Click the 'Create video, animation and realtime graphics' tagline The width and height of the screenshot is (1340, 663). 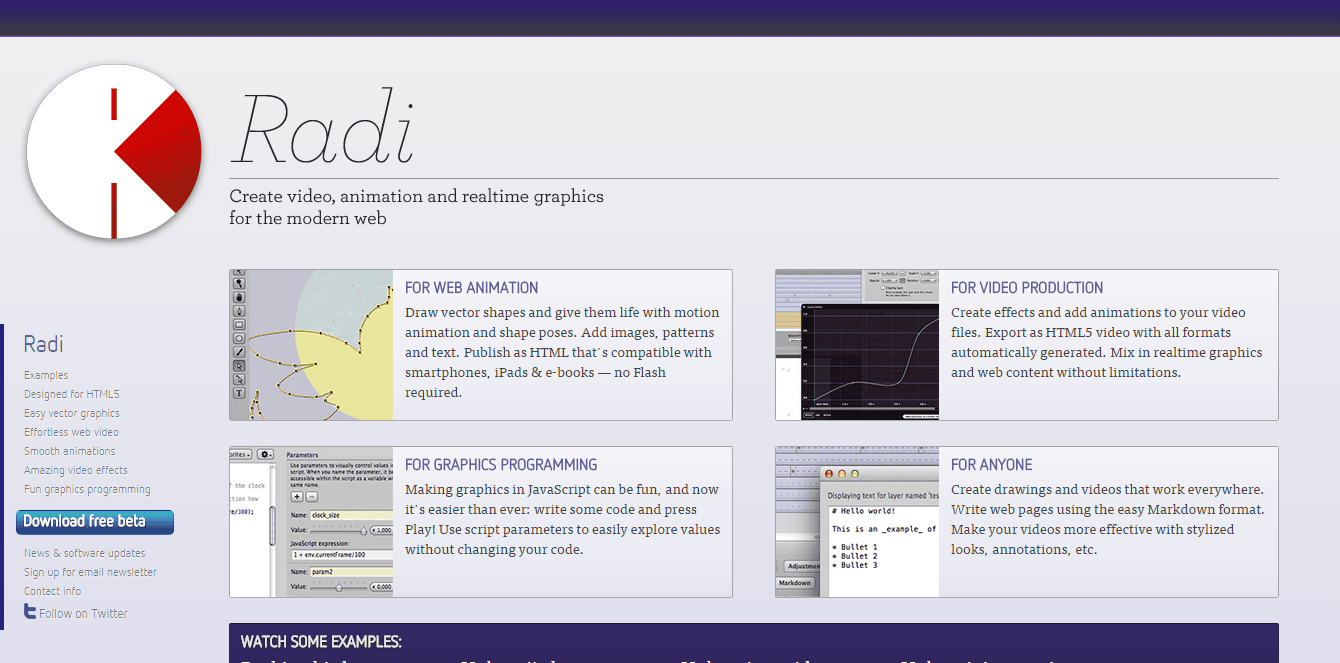pyautogui.click(x=417, y=207)
